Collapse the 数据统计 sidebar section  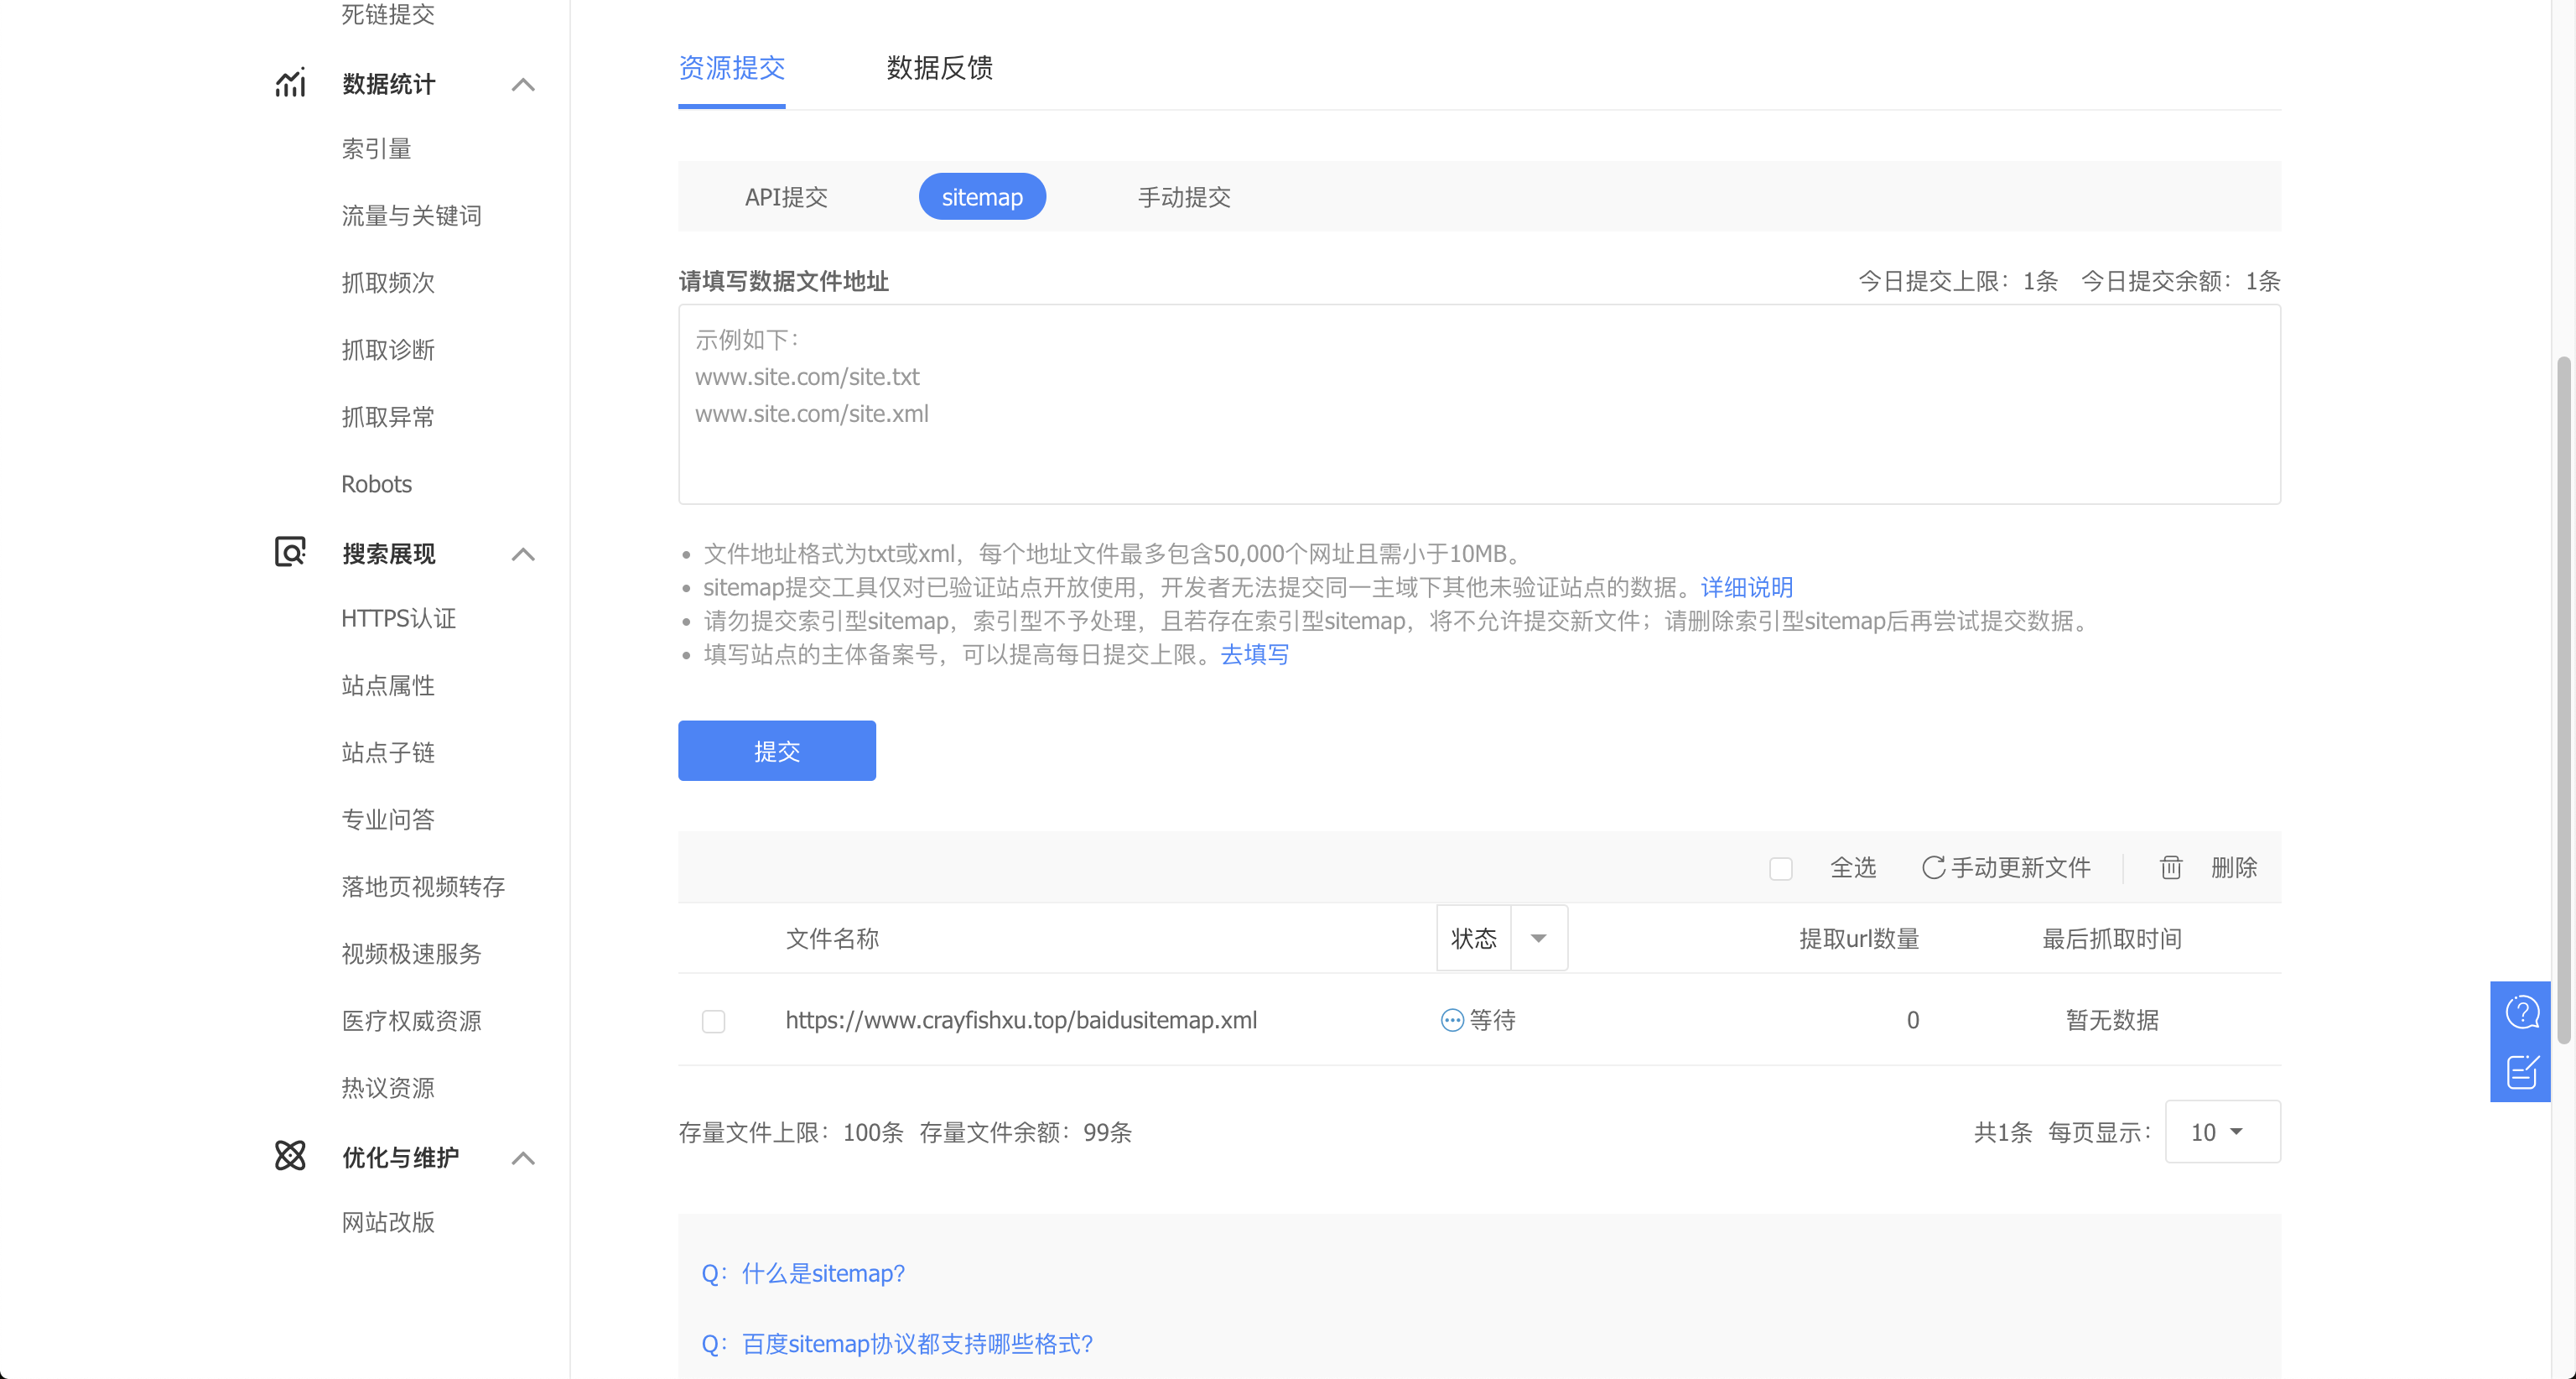(523, 84)
